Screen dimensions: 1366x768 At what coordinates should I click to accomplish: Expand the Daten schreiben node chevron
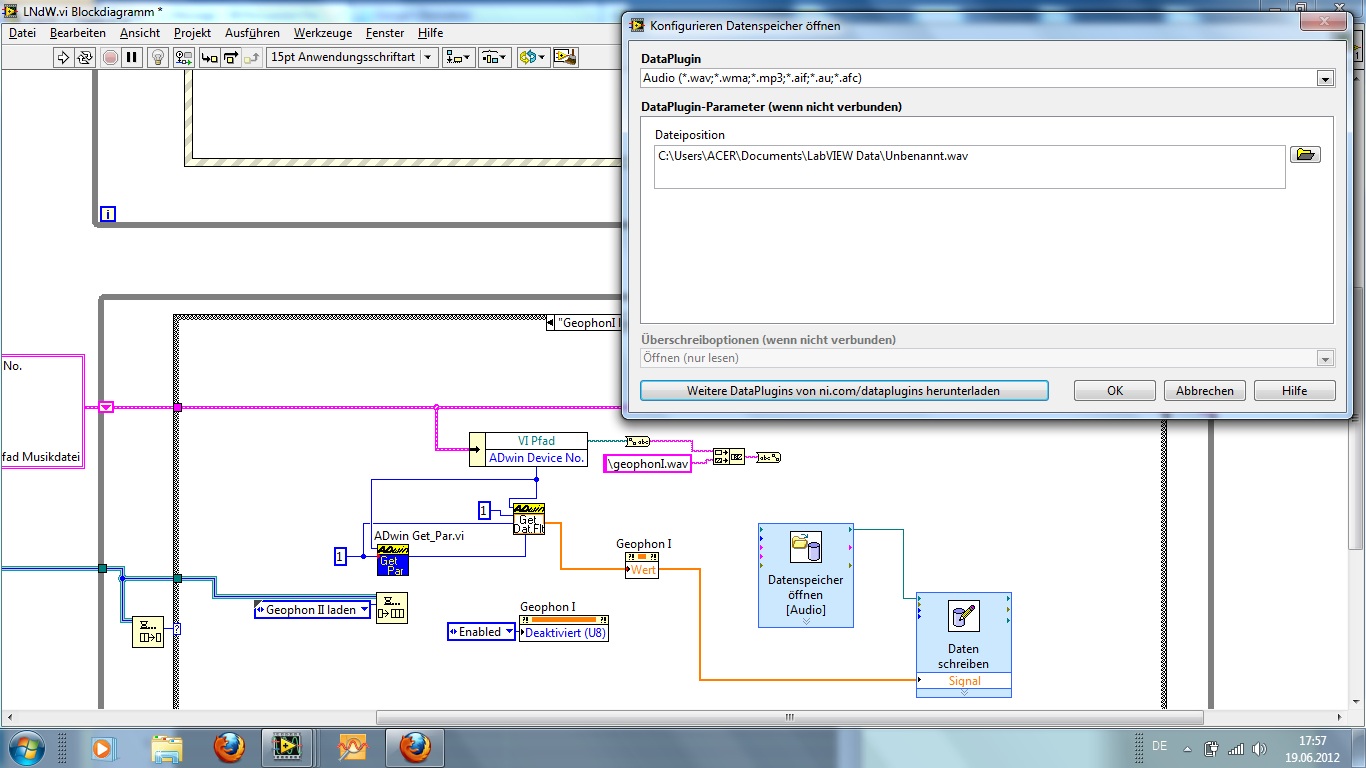(x=964, y=693)
